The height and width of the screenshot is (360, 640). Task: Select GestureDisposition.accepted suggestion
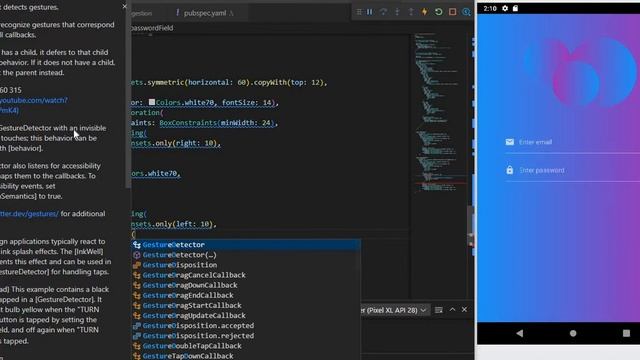[246, 326]
